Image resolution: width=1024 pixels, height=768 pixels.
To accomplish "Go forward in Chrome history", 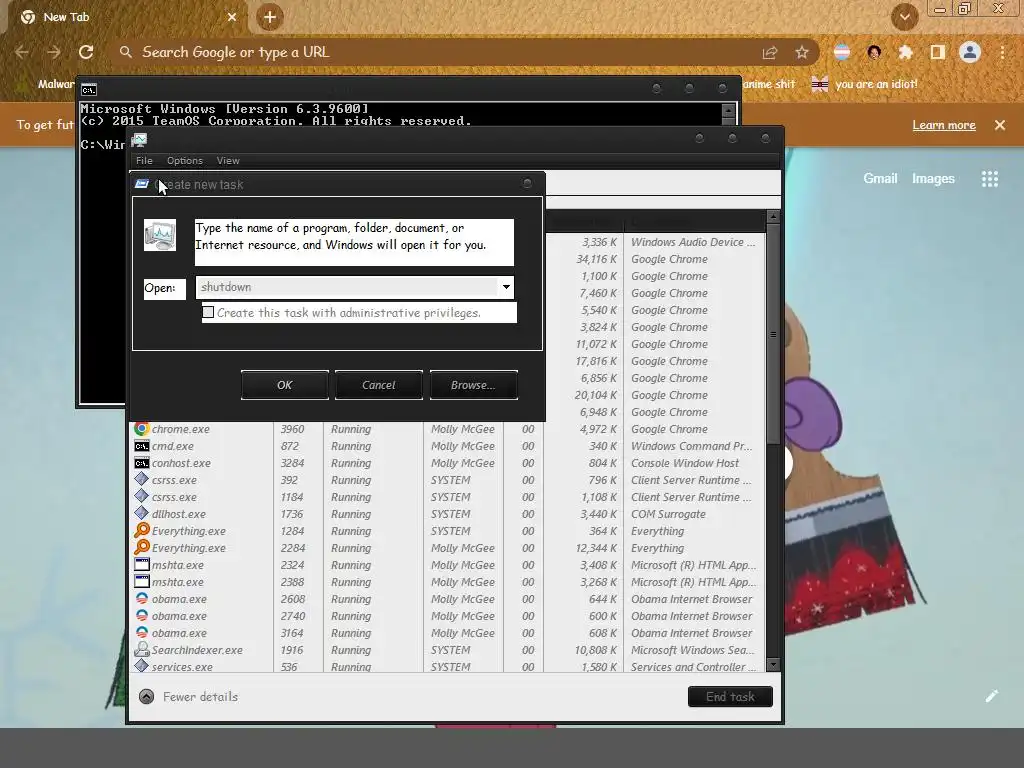I will point(54,52).
